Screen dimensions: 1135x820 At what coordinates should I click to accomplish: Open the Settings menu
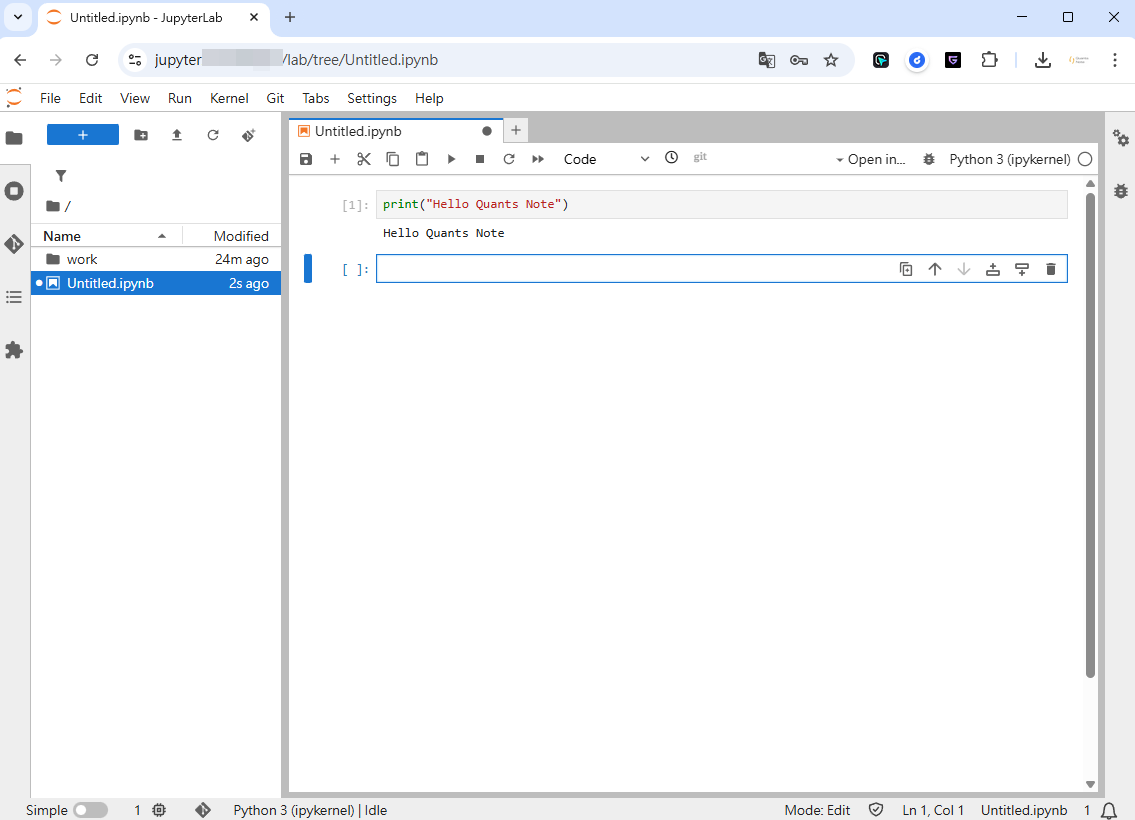tap(371, 98)
